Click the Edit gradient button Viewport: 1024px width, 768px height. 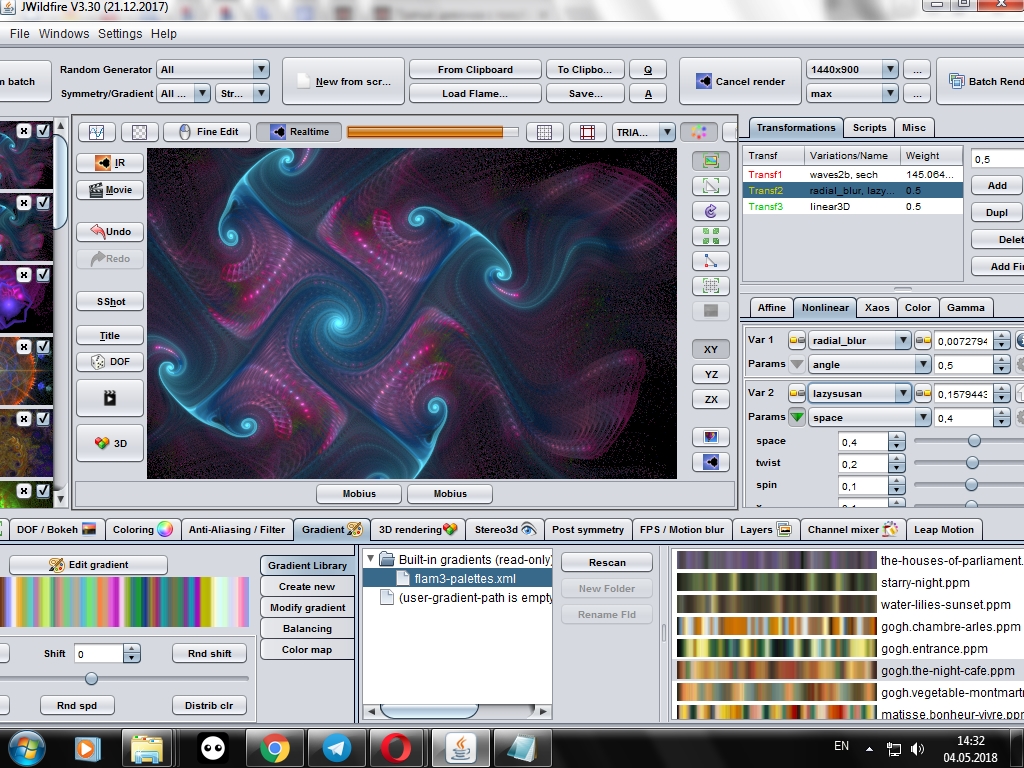click(x=88, y=565)
